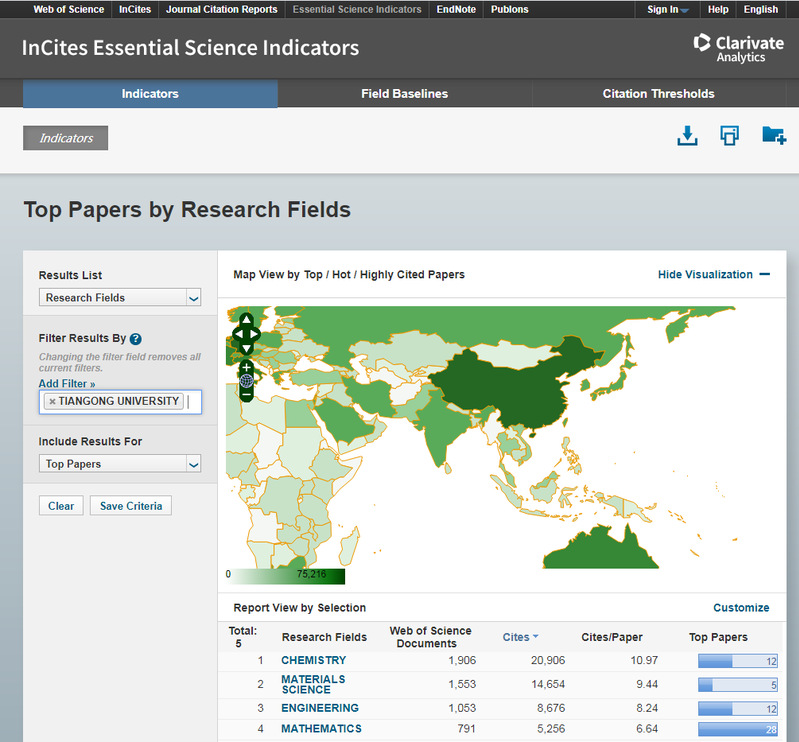Switch to the Citation Thresholds tab
Viewport: 799px width, 742px height.
click(x=658, y=94)
